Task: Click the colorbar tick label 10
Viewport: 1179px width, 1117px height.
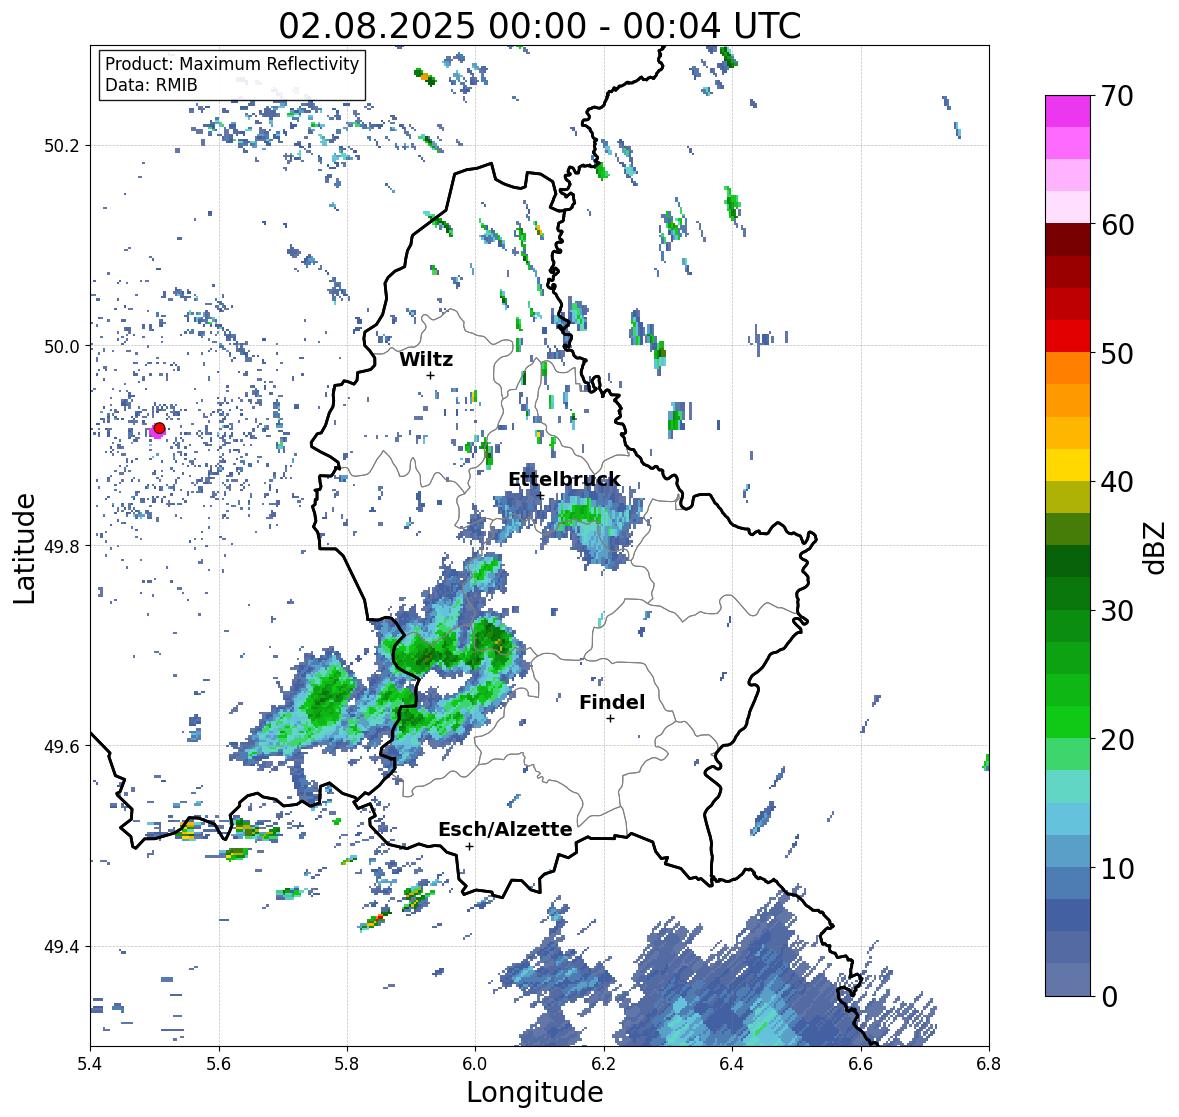Action: (x=1117, y=868)
